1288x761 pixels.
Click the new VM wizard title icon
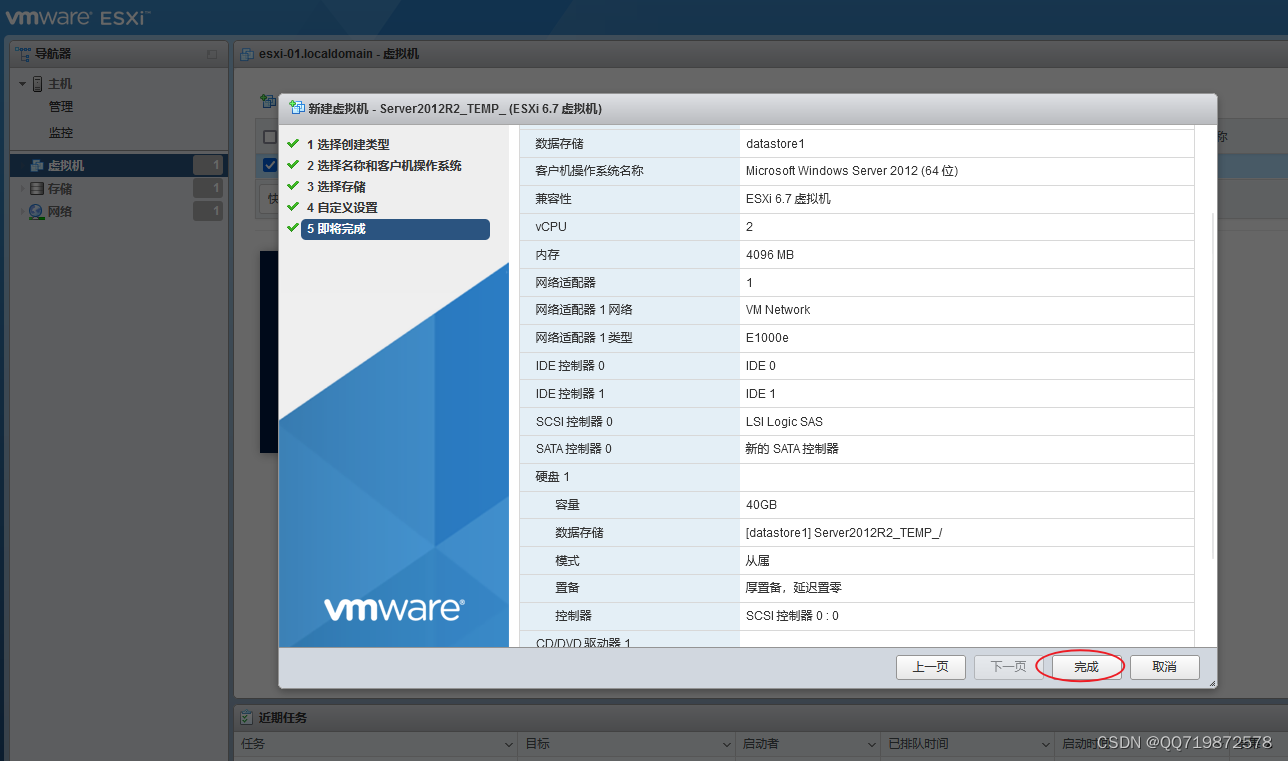pyautogui.click(x=297, y=108)
